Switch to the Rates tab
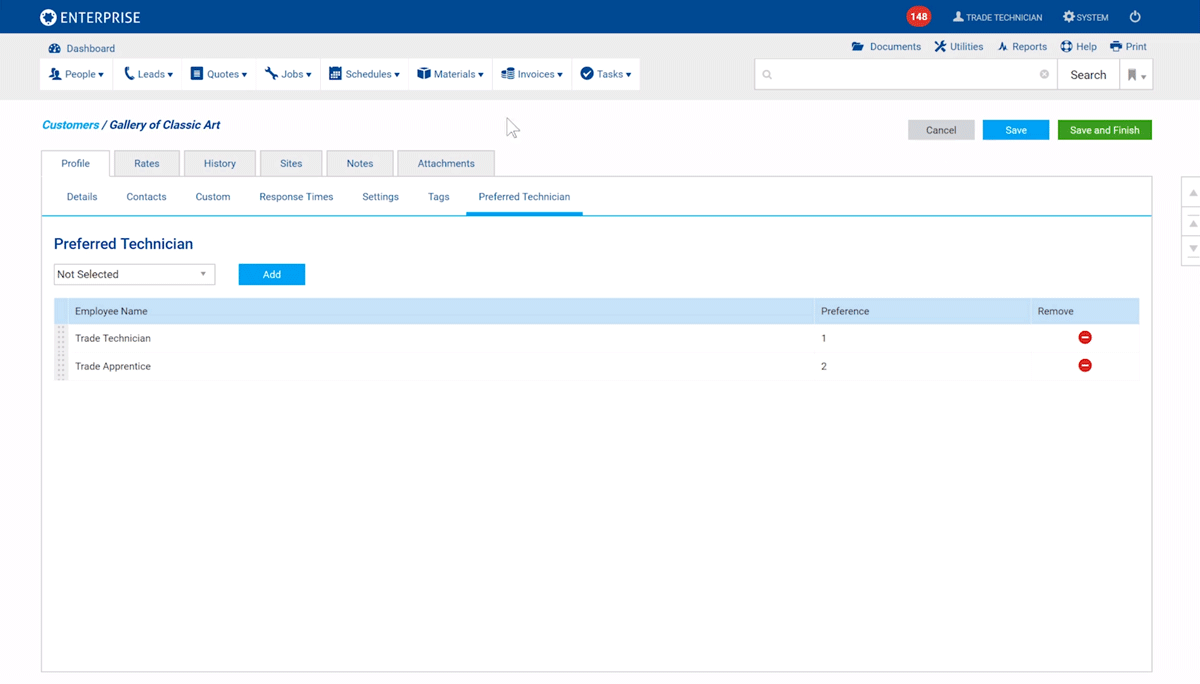Image resolution: width=1200 pixels, height=684 pixels. [x=147, y=163]
